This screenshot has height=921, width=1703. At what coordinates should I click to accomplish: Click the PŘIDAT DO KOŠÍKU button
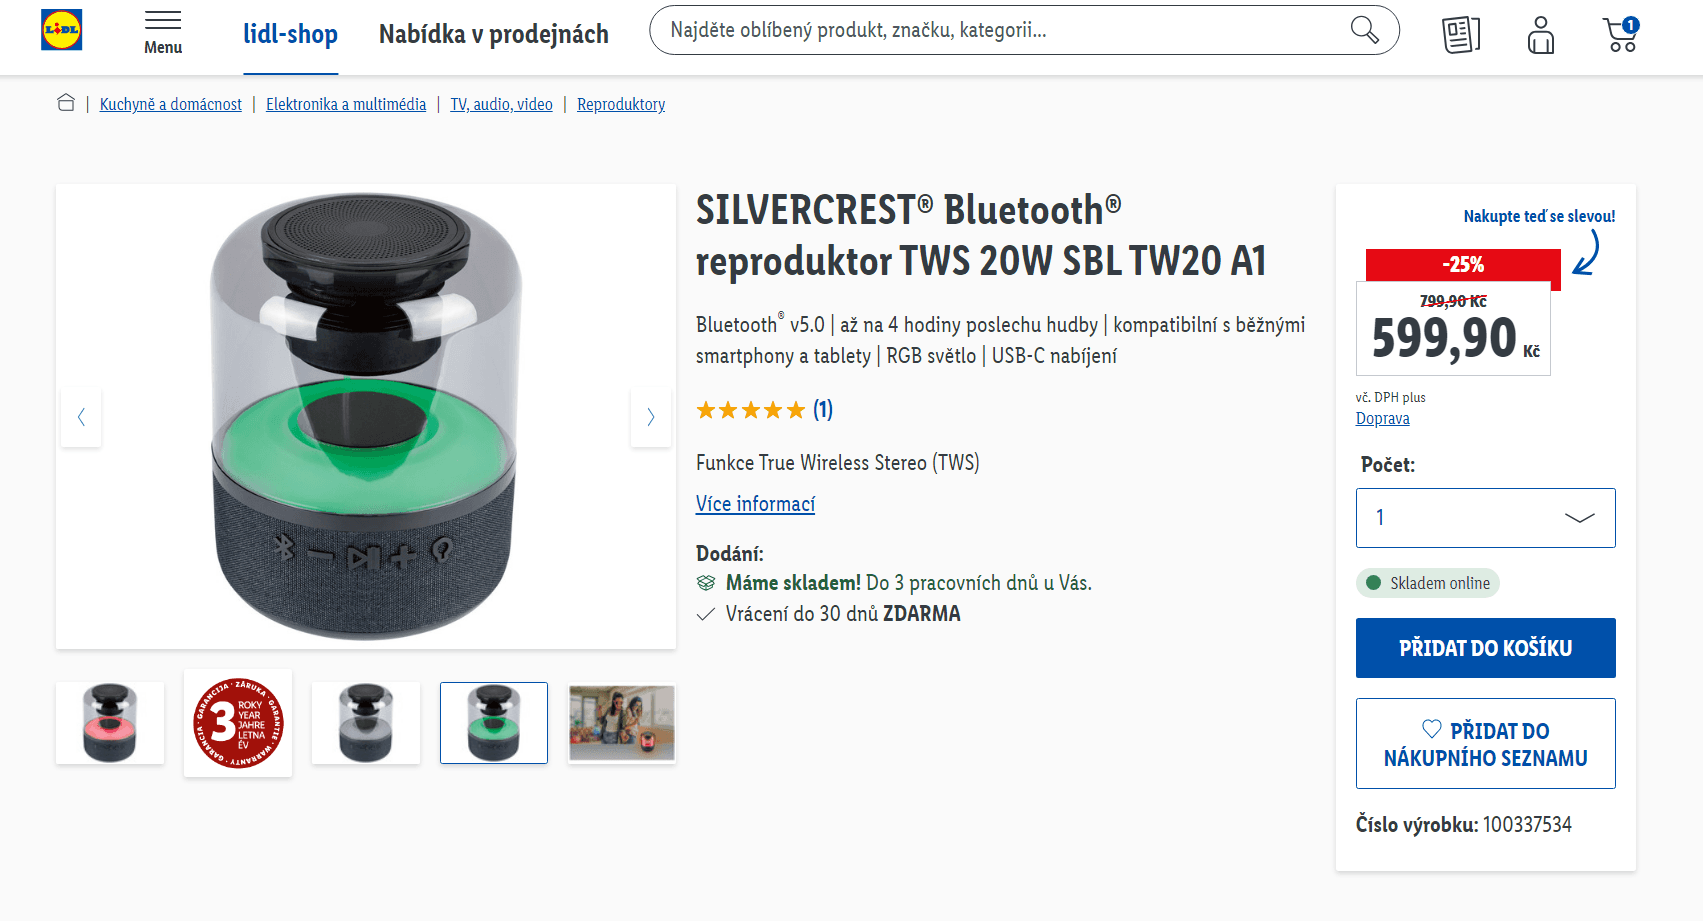point(1485,648)
